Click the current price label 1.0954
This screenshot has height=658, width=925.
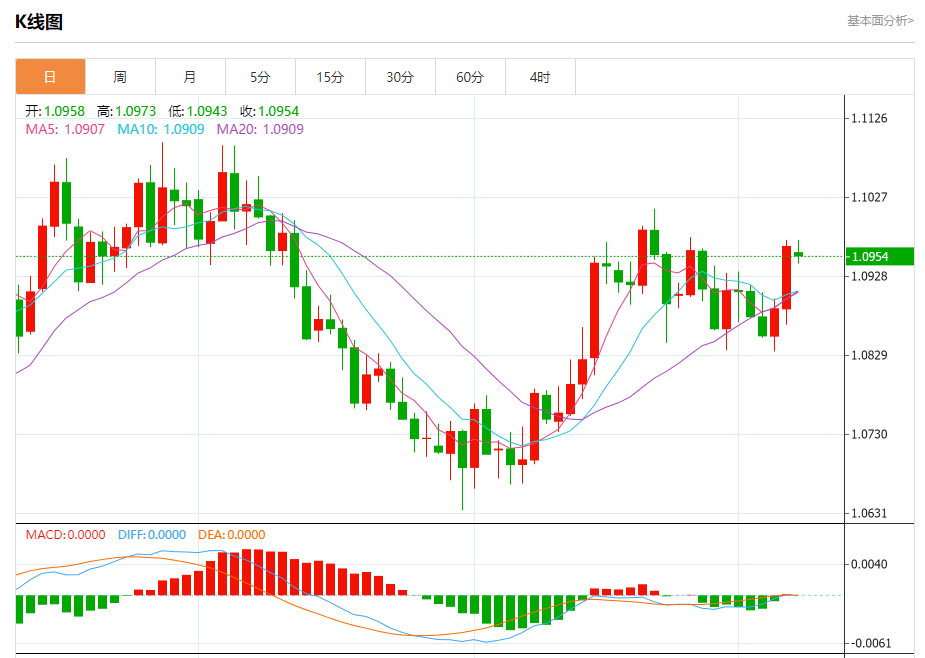coord(880,257)
